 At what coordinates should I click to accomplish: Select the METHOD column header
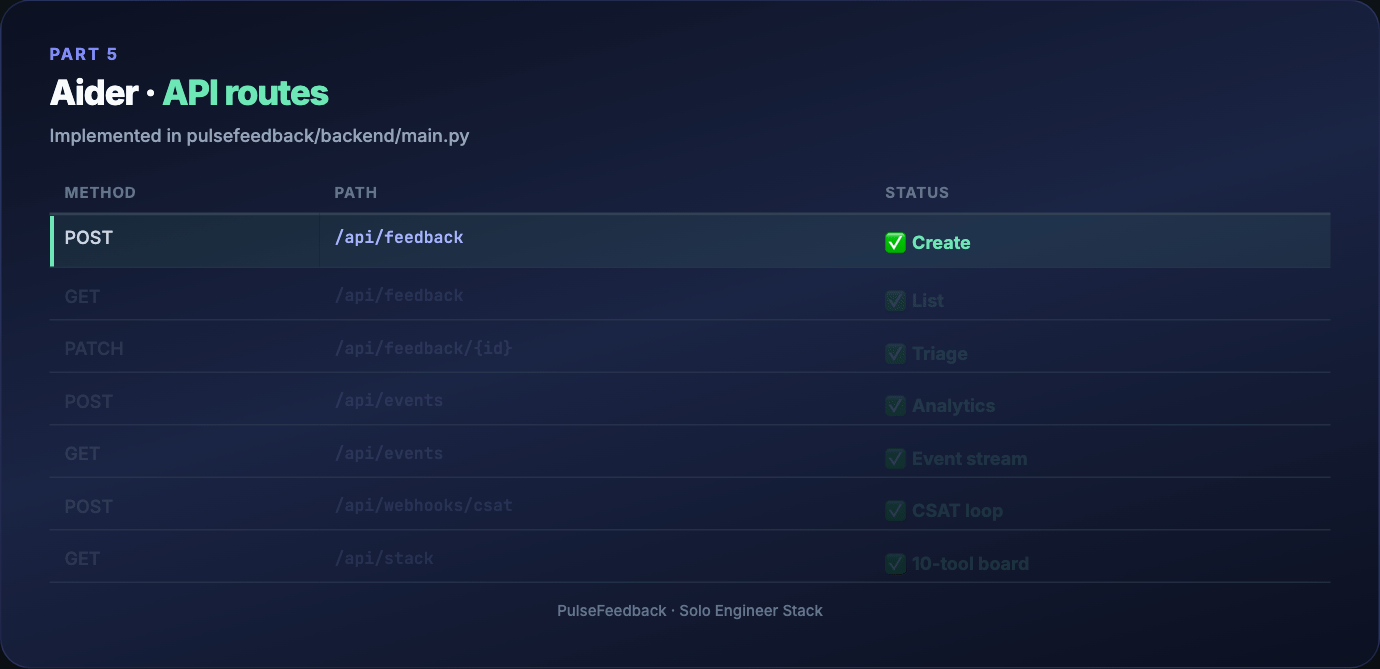[x=100, y=193]
